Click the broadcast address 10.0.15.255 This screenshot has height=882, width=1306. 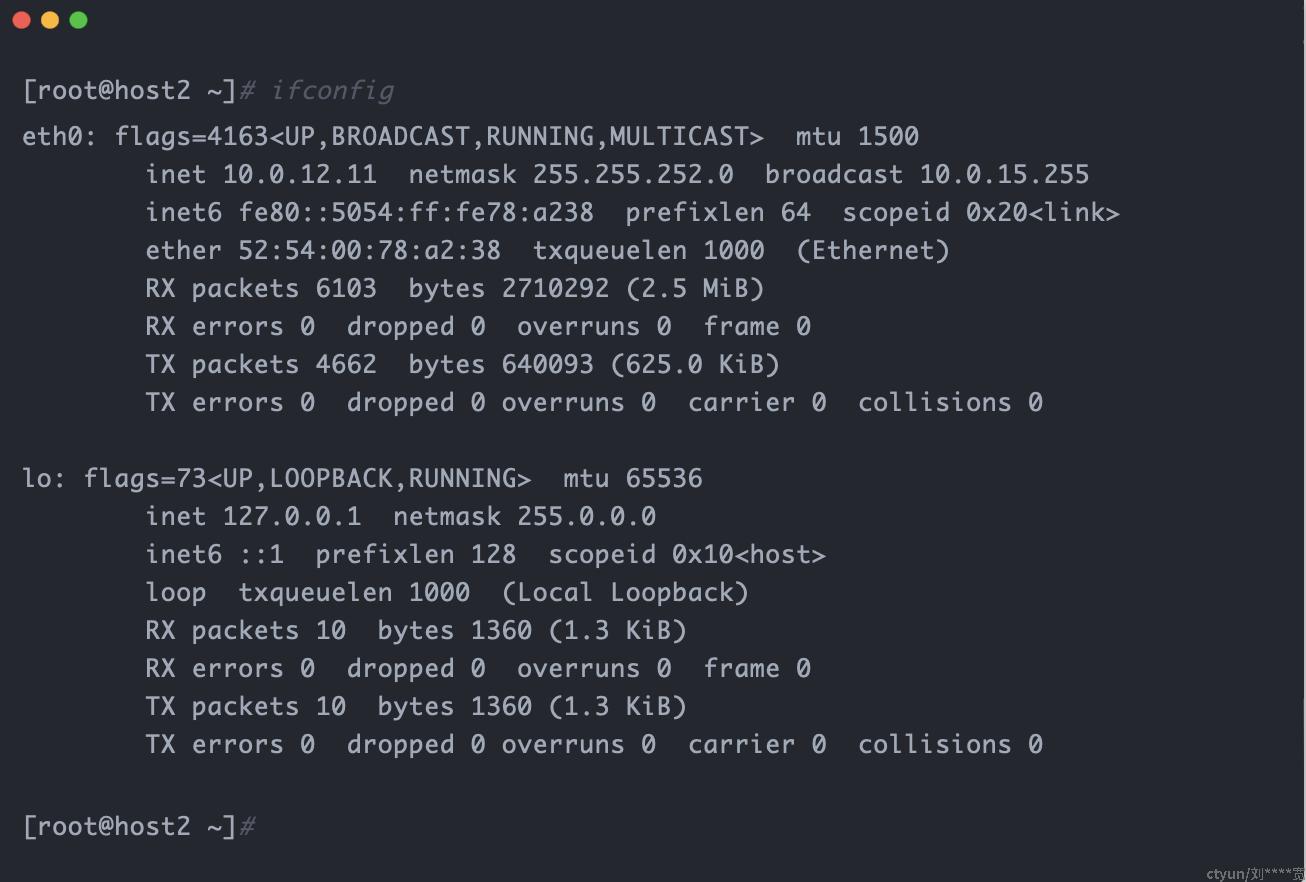(1004, 174)
